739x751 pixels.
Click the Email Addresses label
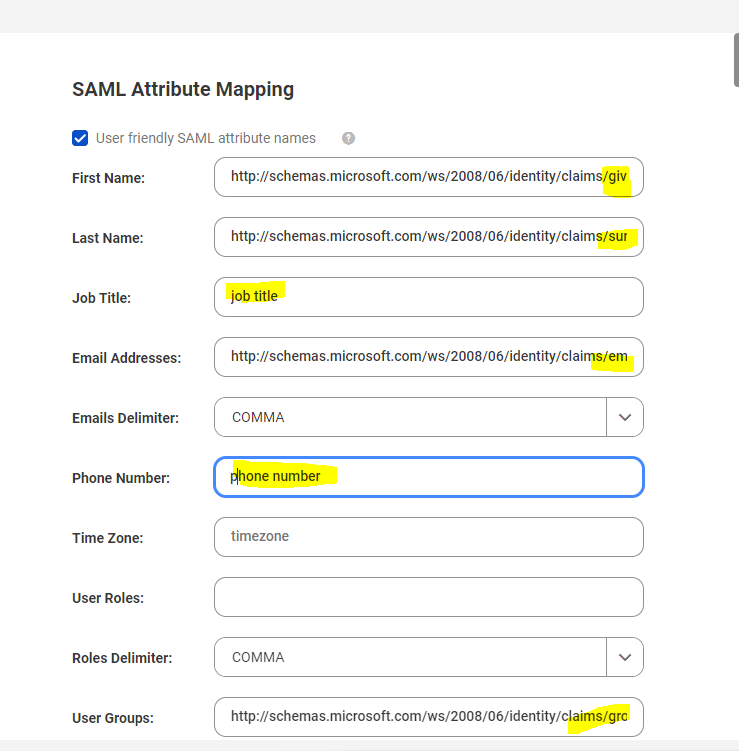pos(126,358)
